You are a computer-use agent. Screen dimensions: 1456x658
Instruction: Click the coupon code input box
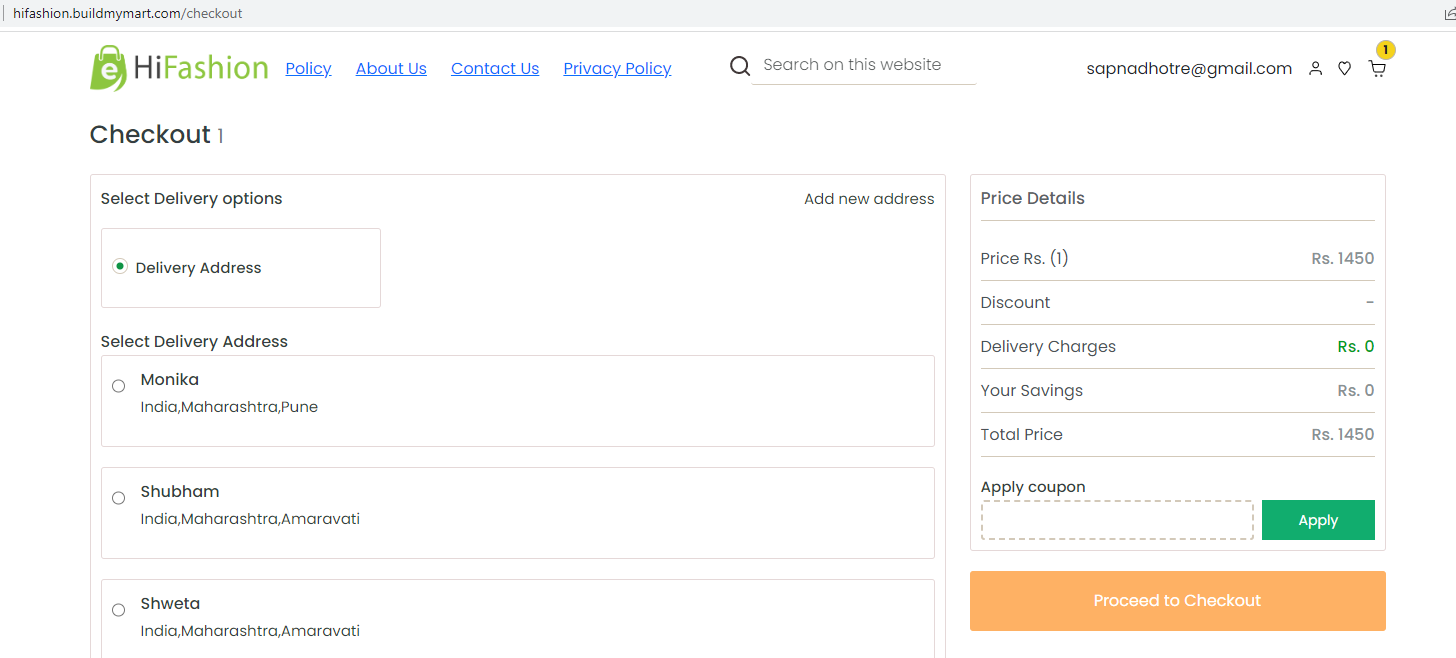tap(1117, 520)
